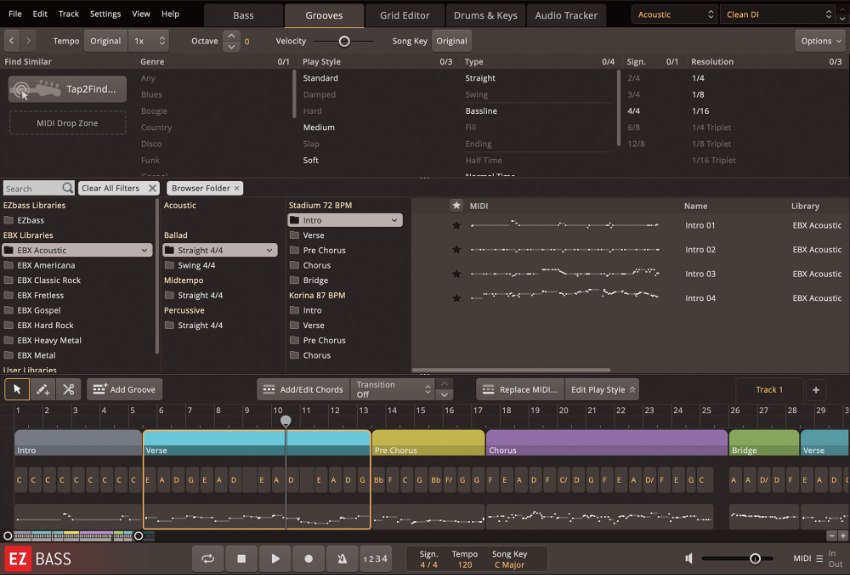The height and width of the screenshot is (575, 850).
Task: Open Tap2Find feature
Action: point(67,89)
